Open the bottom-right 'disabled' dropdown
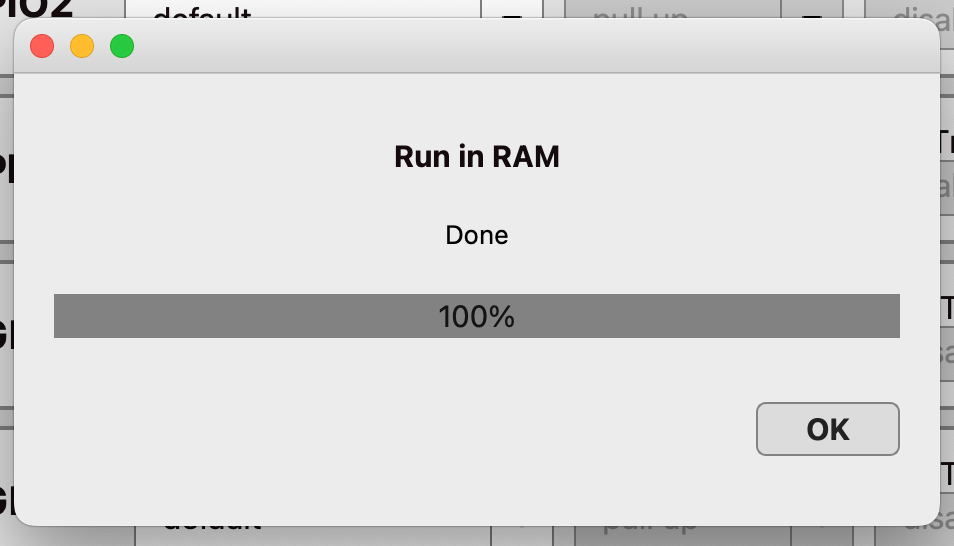This screenshot has width=954, height=546. pos(918,534)
